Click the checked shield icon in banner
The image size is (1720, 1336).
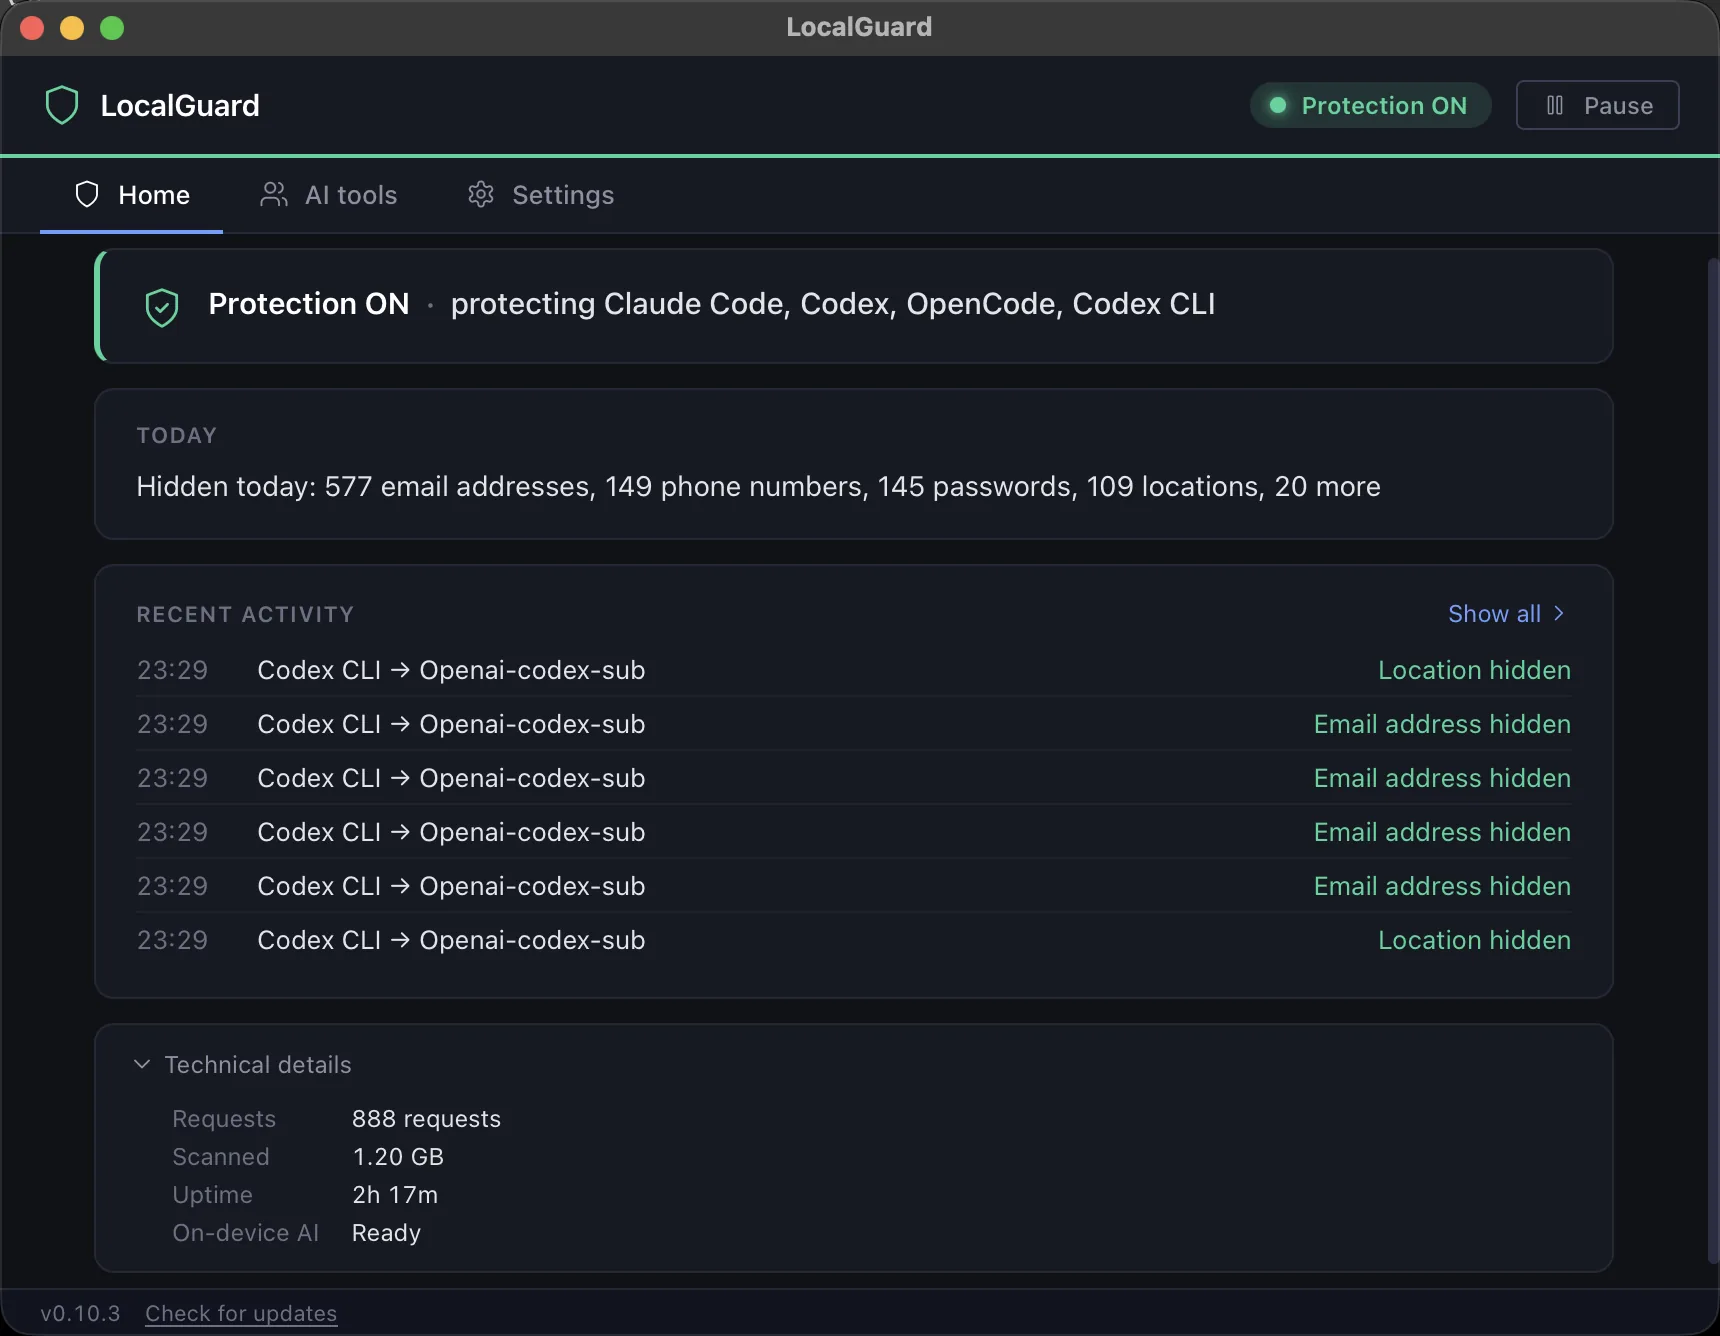(162, 307)
